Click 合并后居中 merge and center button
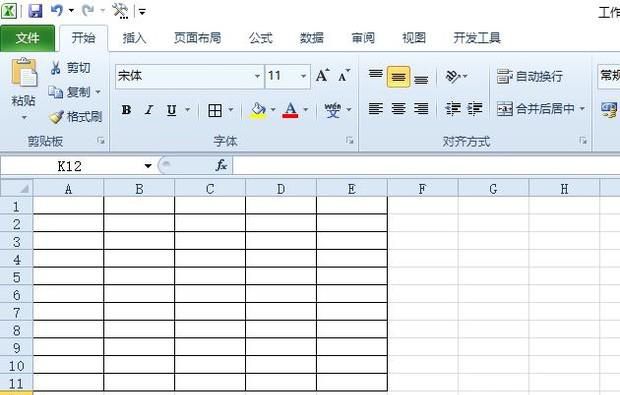The width and height of the screenshot is (620, 395). [x=535, y=108]
